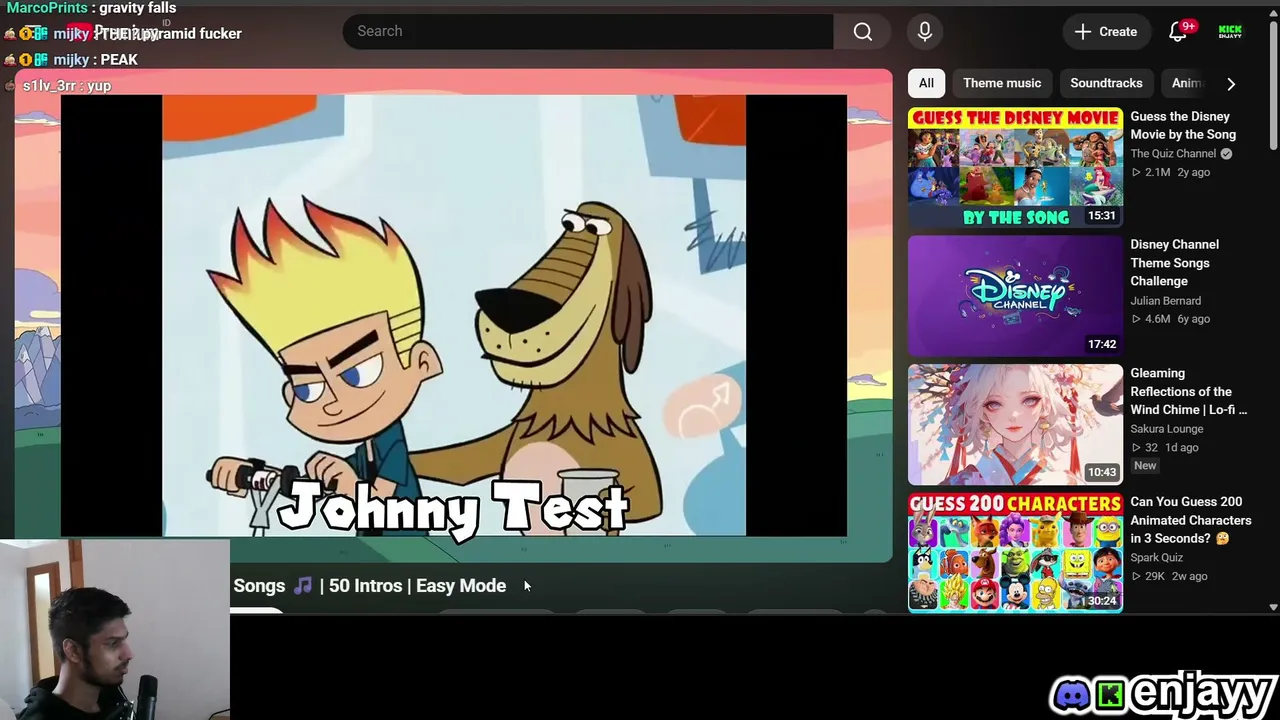The image size is (1280, 720).
Task: Open title 'Guess the Disney Movie by the Song'
Action: pyautogui.click(x=1183, y=126)
